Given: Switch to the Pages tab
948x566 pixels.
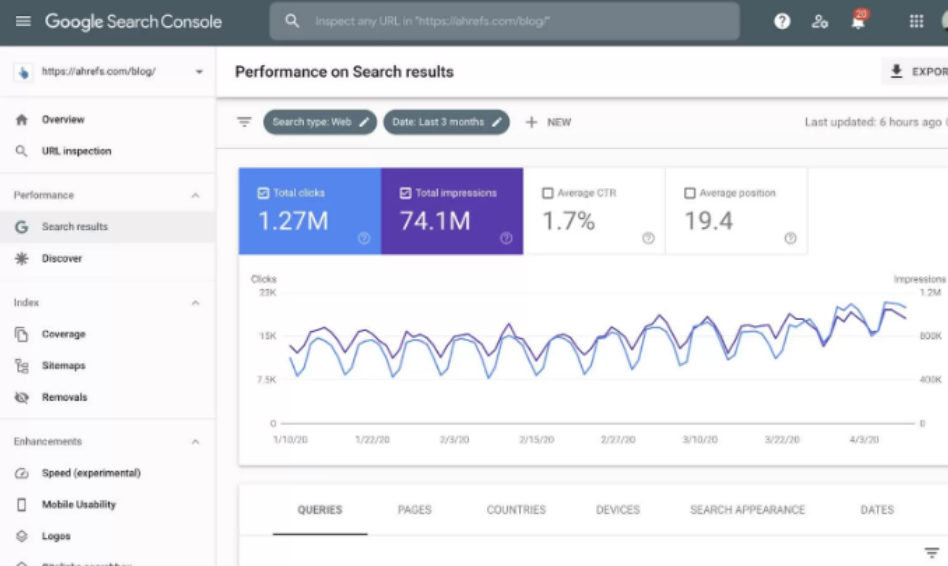Looking at the screenshot, I should pos(415,510).
